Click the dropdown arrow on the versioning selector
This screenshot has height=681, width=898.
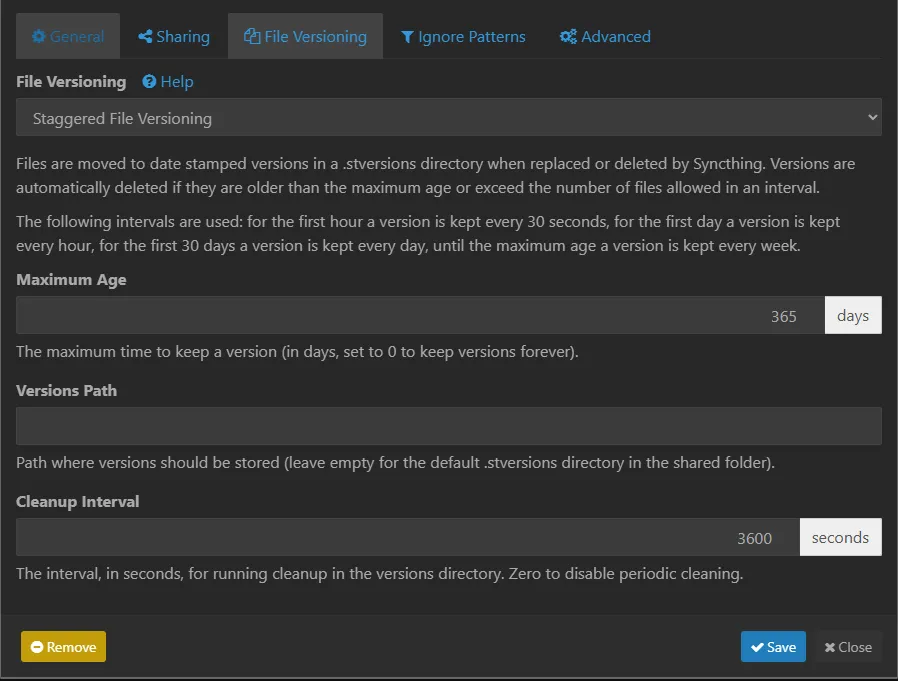872,118
